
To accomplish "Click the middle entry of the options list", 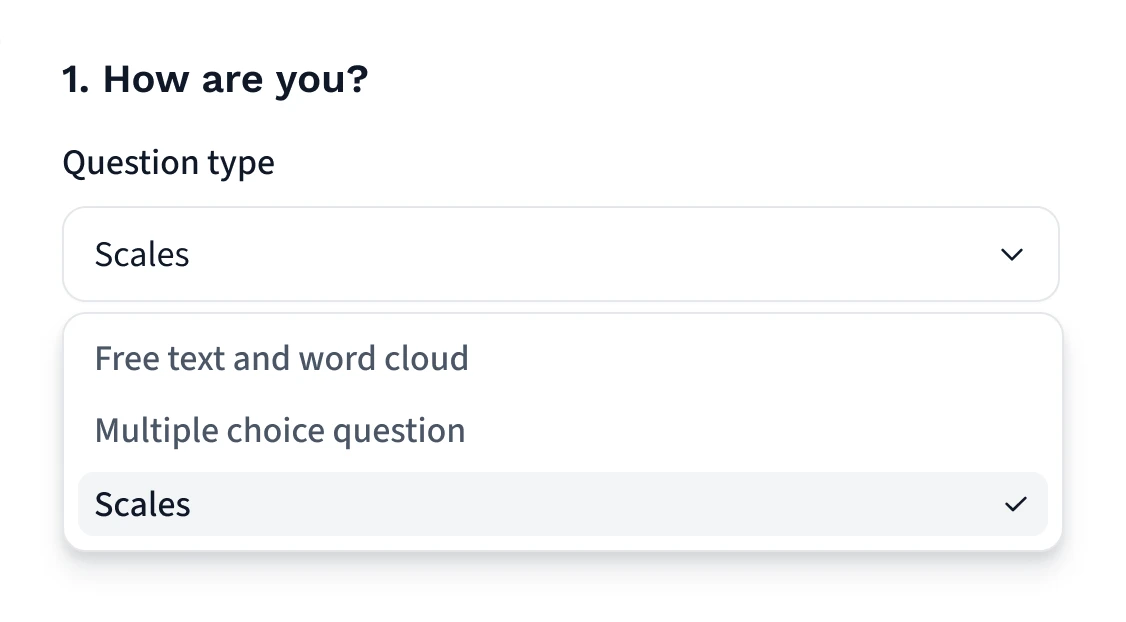I will (x=280, y=431).
